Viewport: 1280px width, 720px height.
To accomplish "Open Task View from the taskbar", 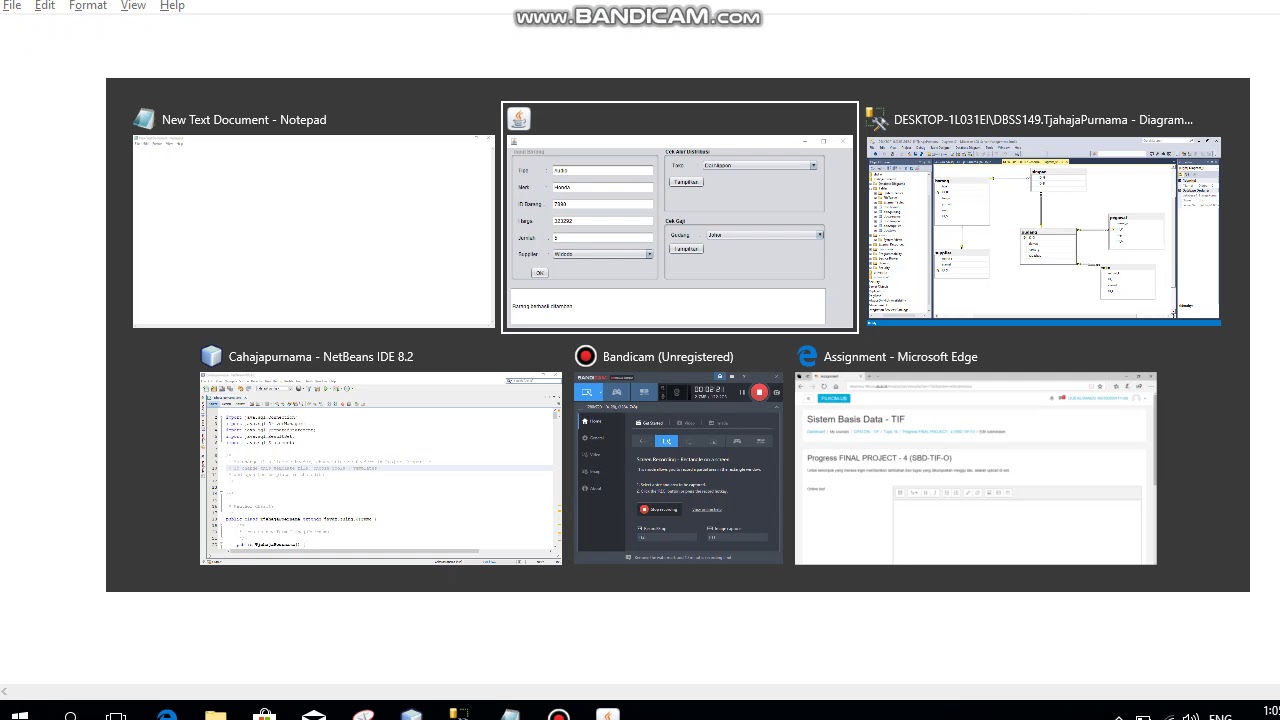I will coord(117,714).
